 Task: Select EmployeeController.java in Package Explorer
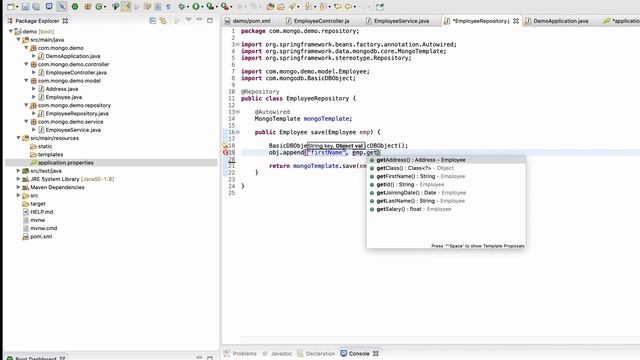(x=76, y=72)
